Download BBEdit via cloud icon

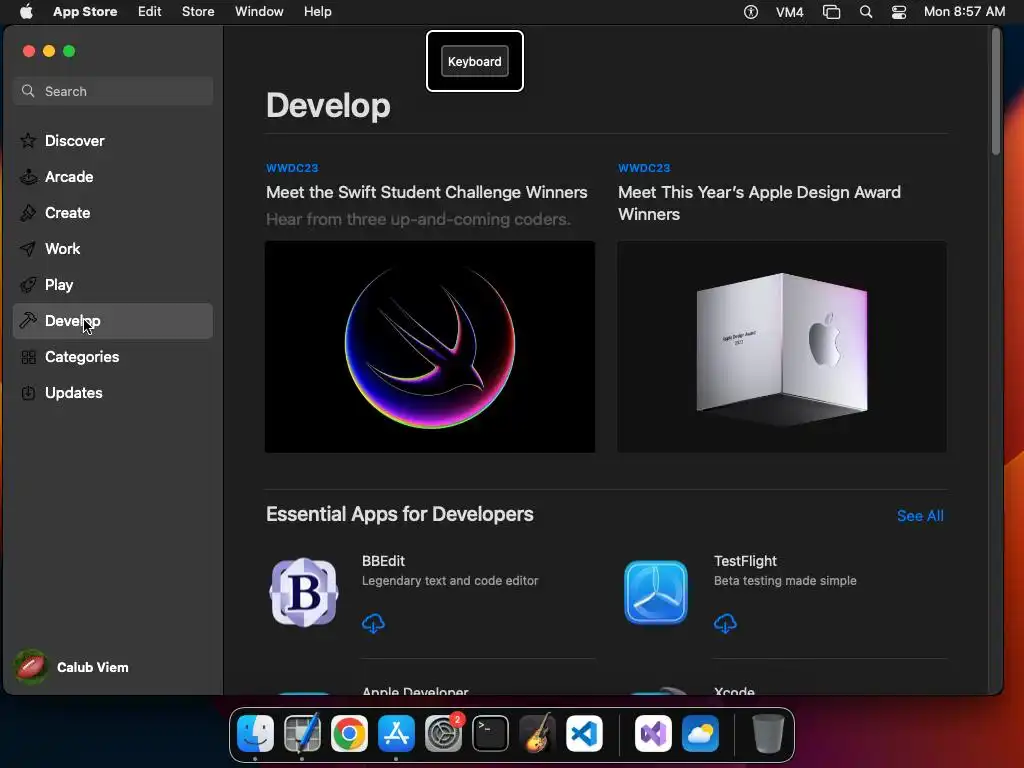click(374, 623)
